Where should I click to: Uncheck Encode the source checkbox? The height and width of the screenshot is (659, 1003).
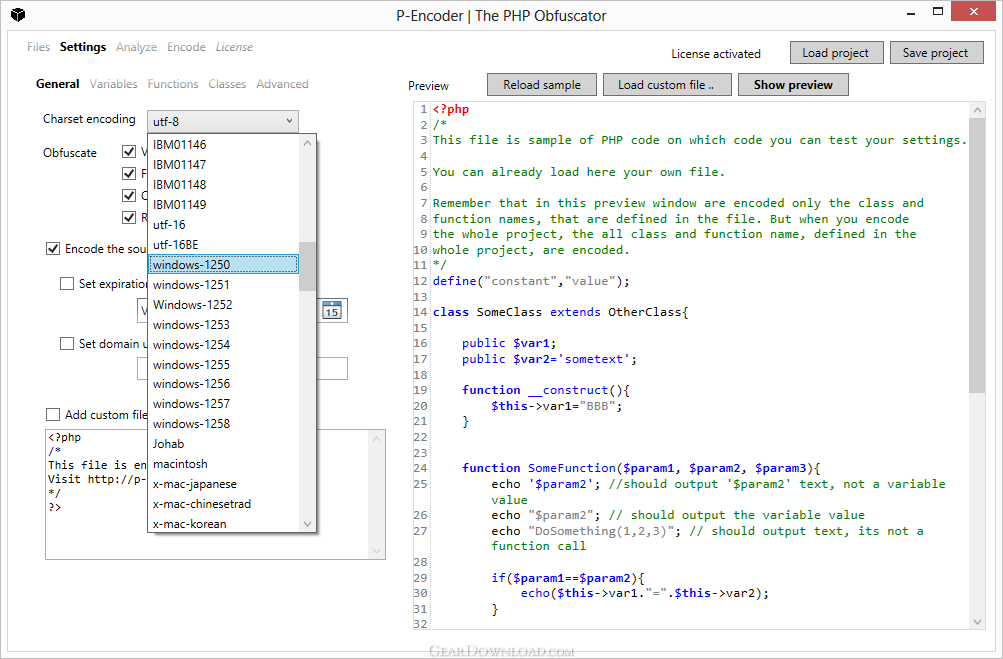[x=53, y=248]
